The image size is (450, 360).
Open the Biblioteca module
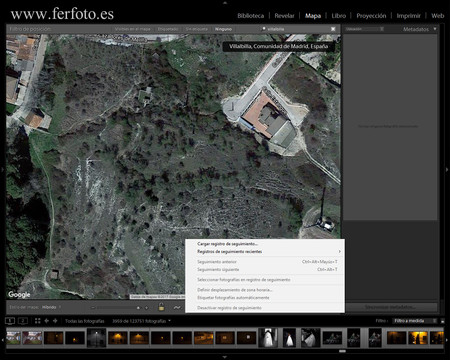[x=250, y=16]
